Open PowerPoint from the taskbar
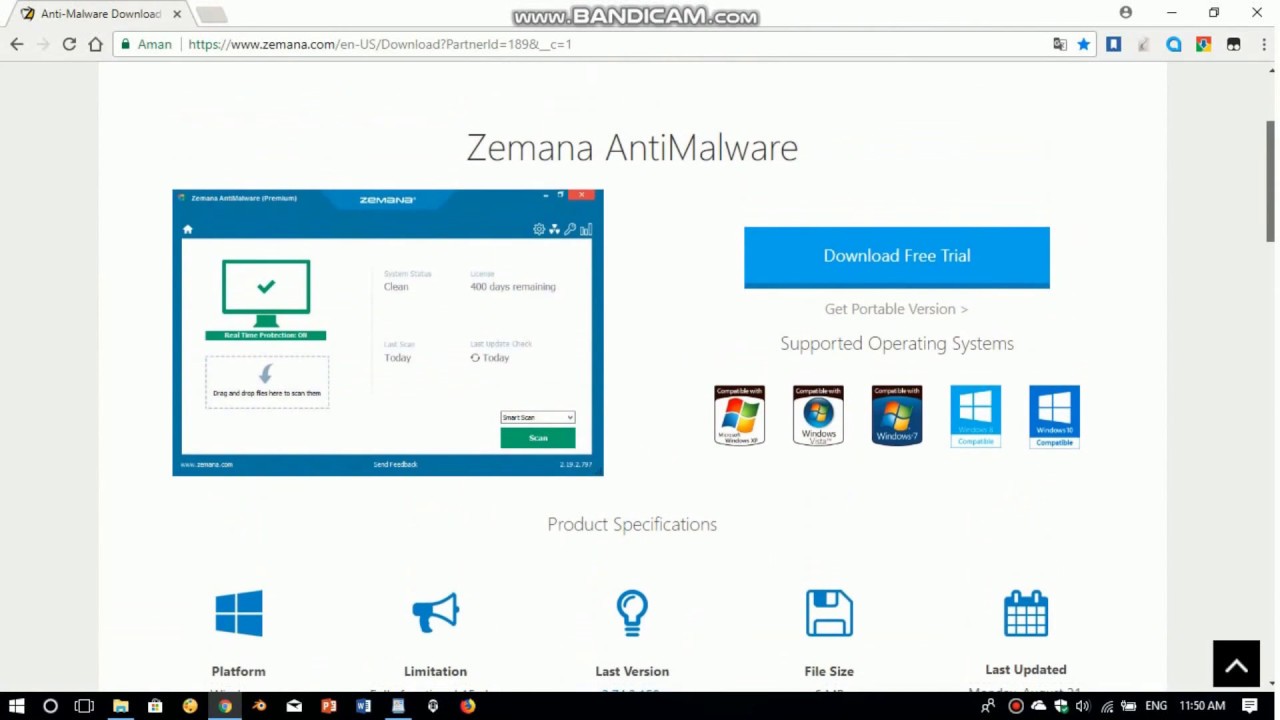The image size is (1280, 720). pyautogui.click(x=329, y=706)
